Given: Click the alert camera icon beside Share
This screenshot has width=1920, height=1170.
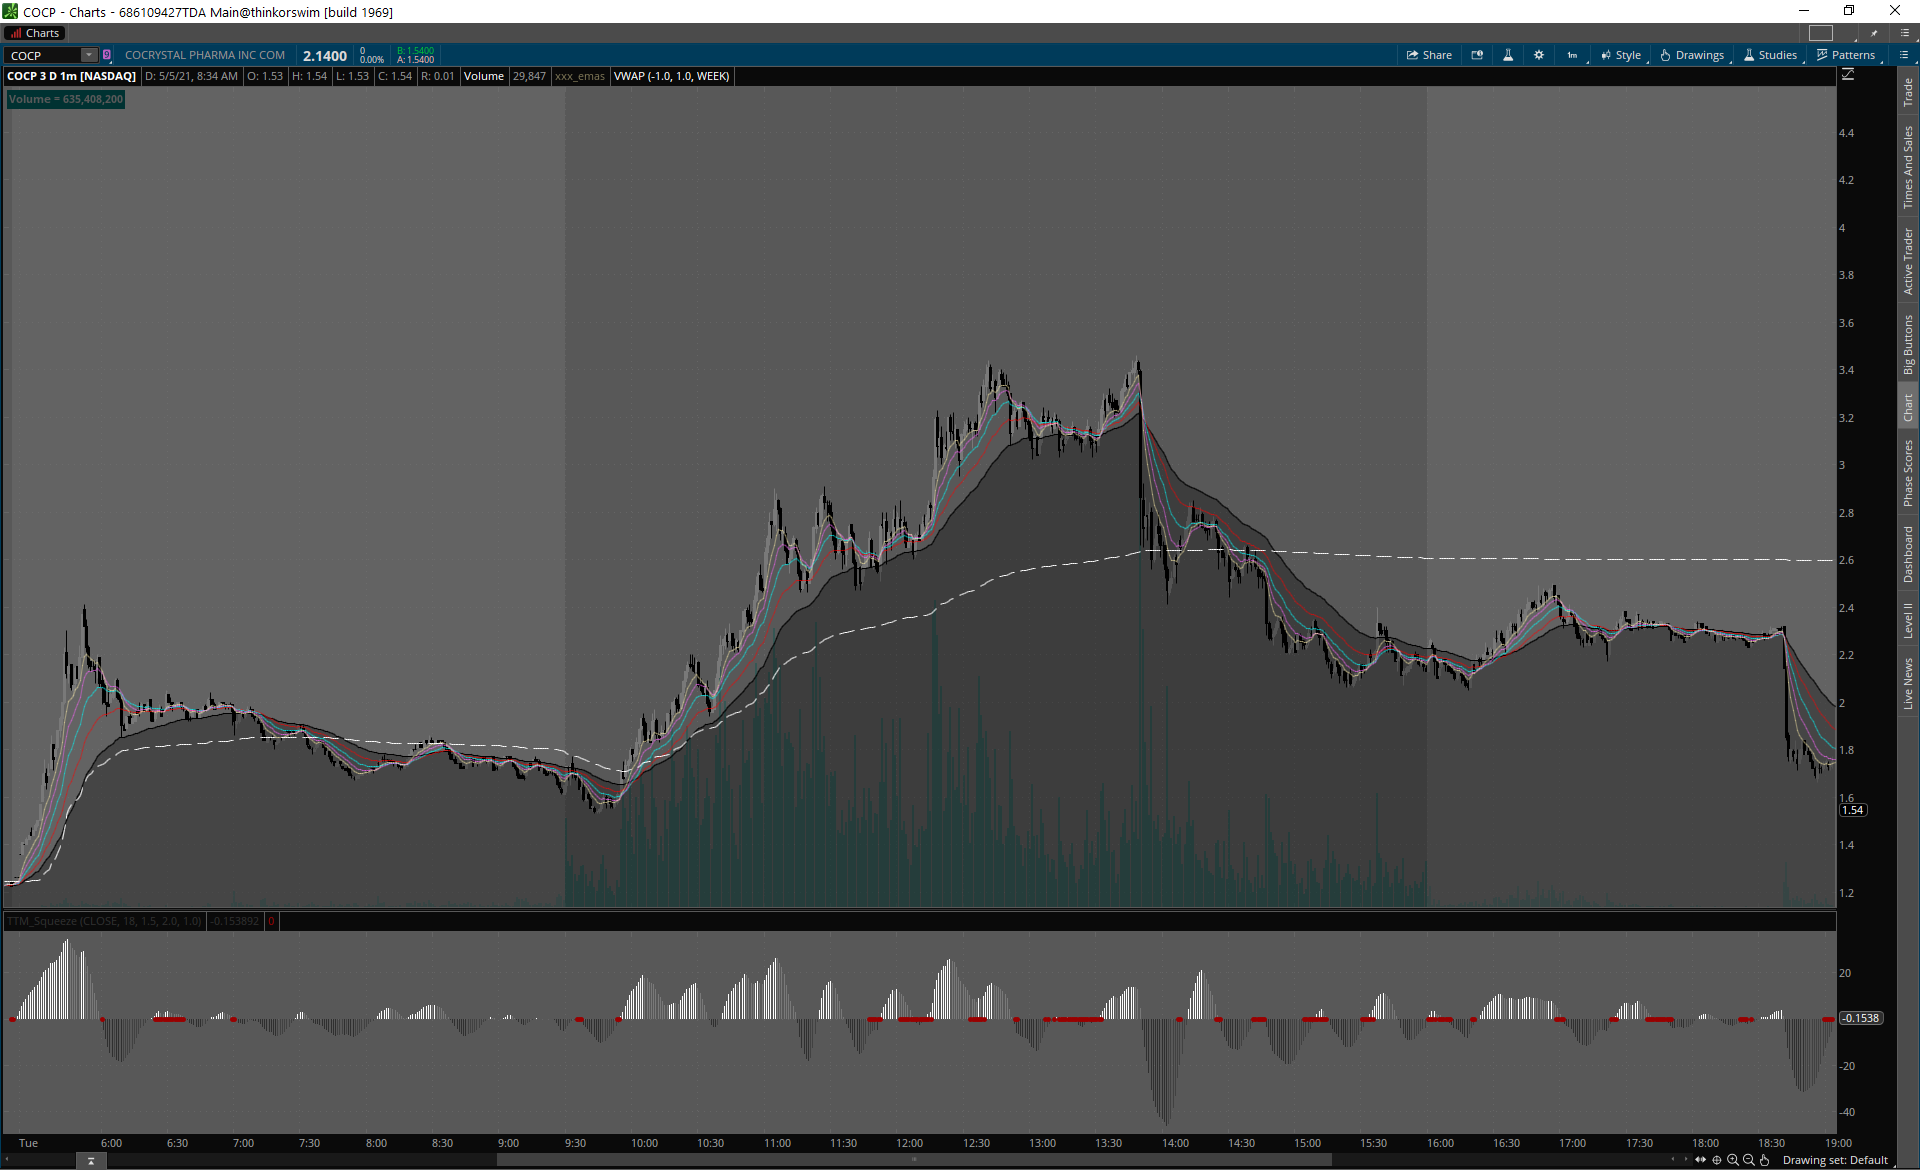Looking at the screenshot, I should click(1477, 55).
